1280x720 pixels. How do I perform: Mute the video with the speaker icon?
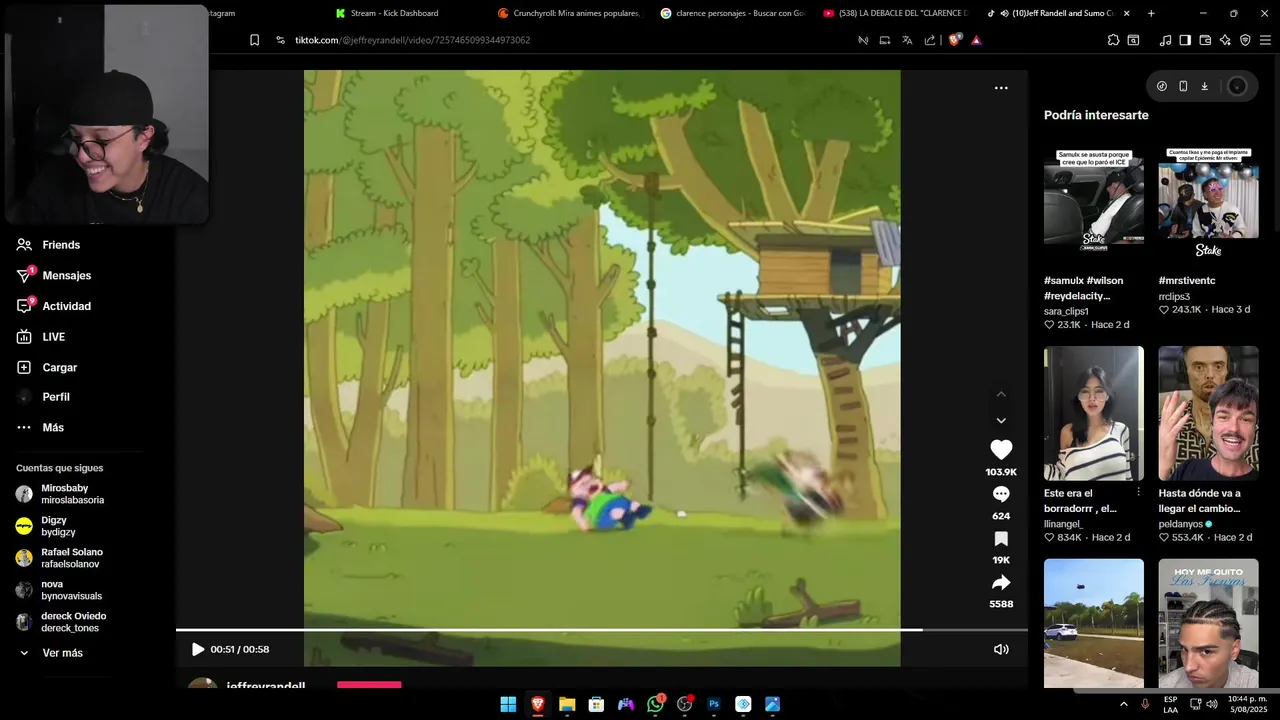point(1001,649)
